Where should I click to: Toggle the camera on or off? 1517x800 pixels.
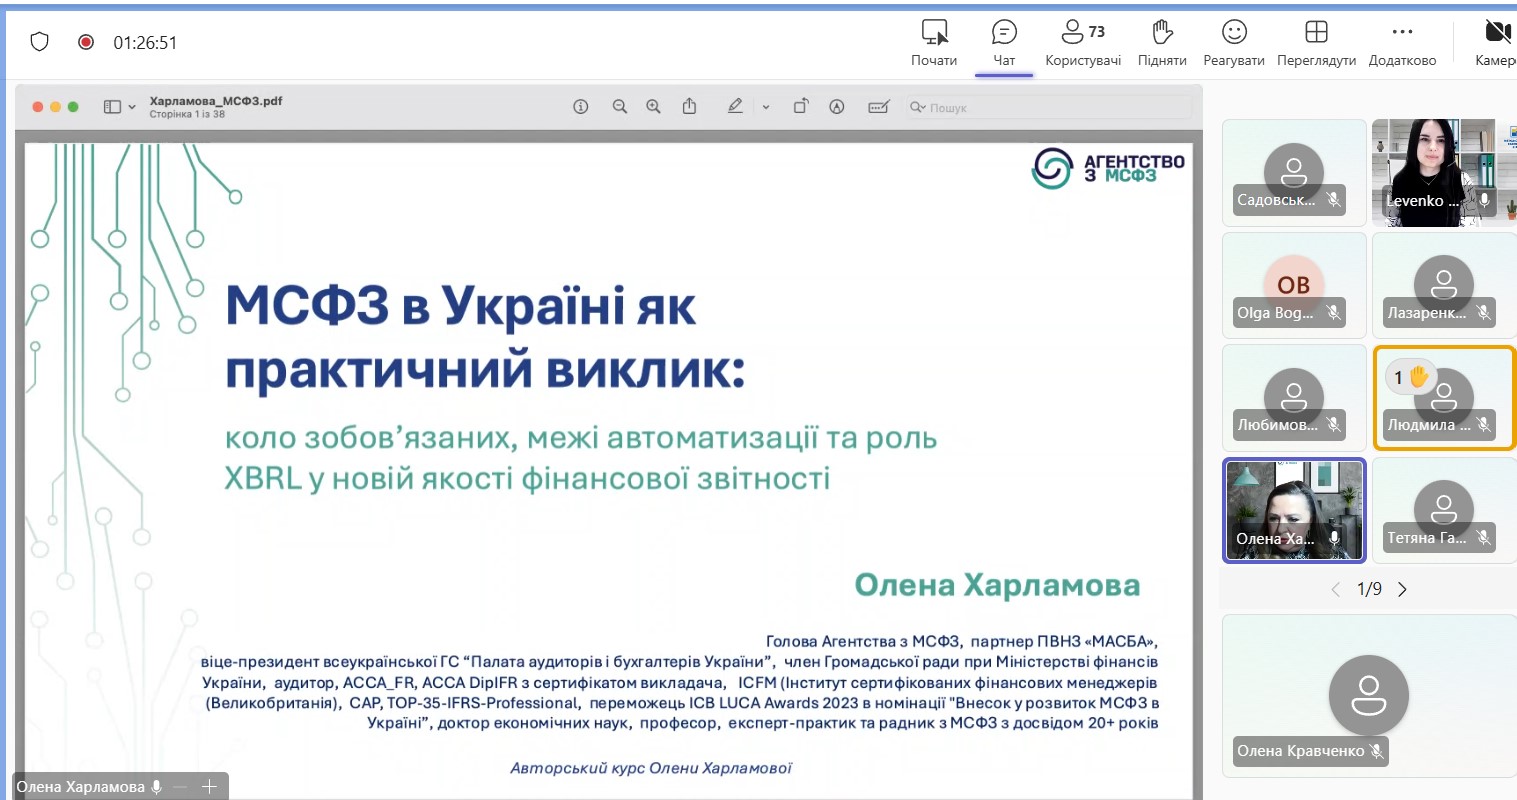(x=1496, y=43)
